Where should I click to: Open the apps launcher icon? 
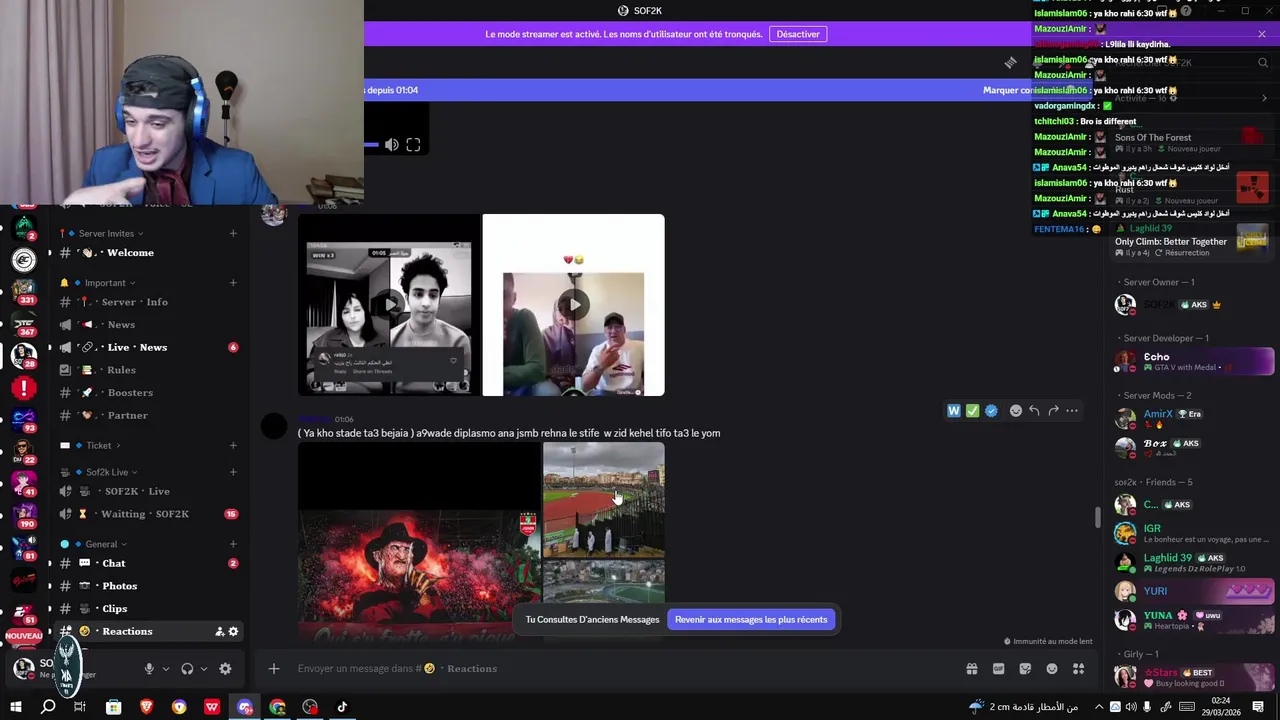(x=1079, y=669)
